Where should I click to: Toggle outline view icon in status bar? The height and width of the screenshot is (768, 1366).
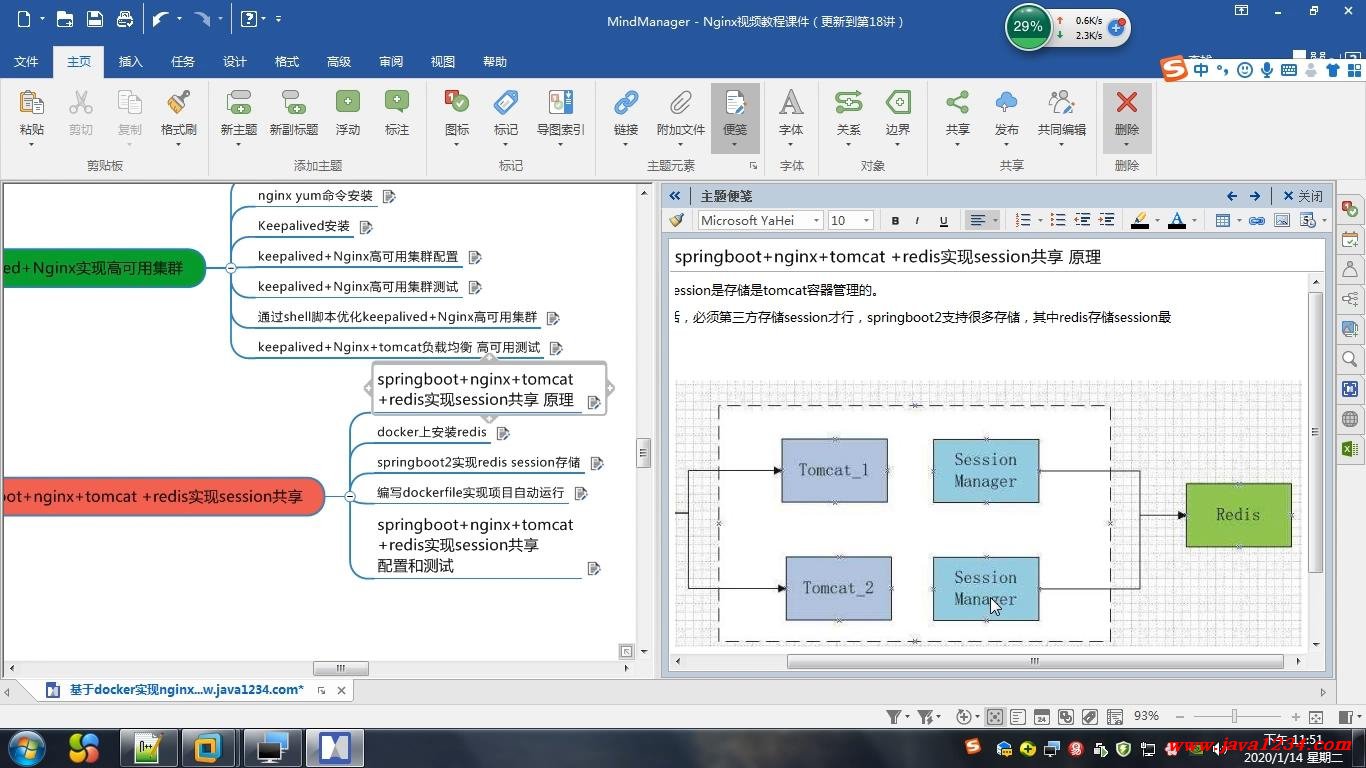(1018, 717)
